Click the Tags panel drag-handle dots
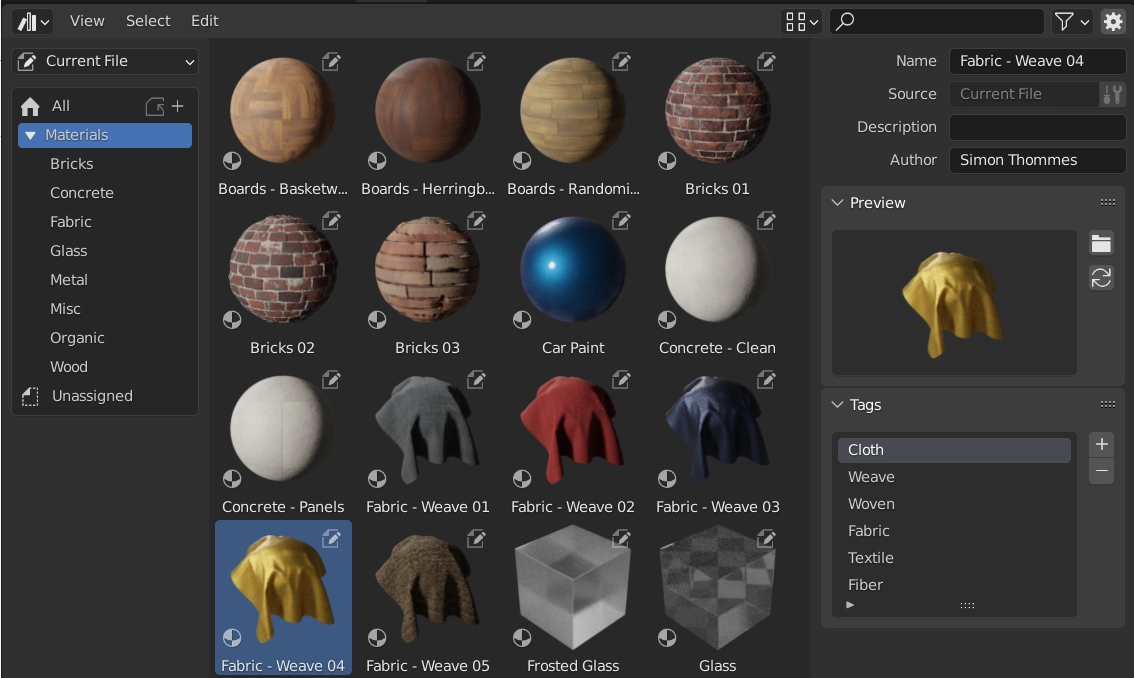 click(1107, 404)
